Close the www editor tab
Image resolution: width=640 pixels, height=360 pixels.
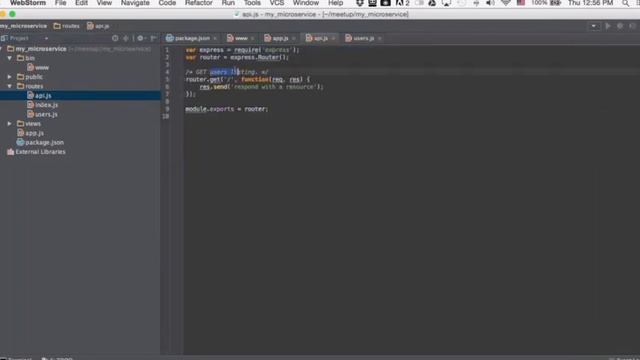pos(252,38)
